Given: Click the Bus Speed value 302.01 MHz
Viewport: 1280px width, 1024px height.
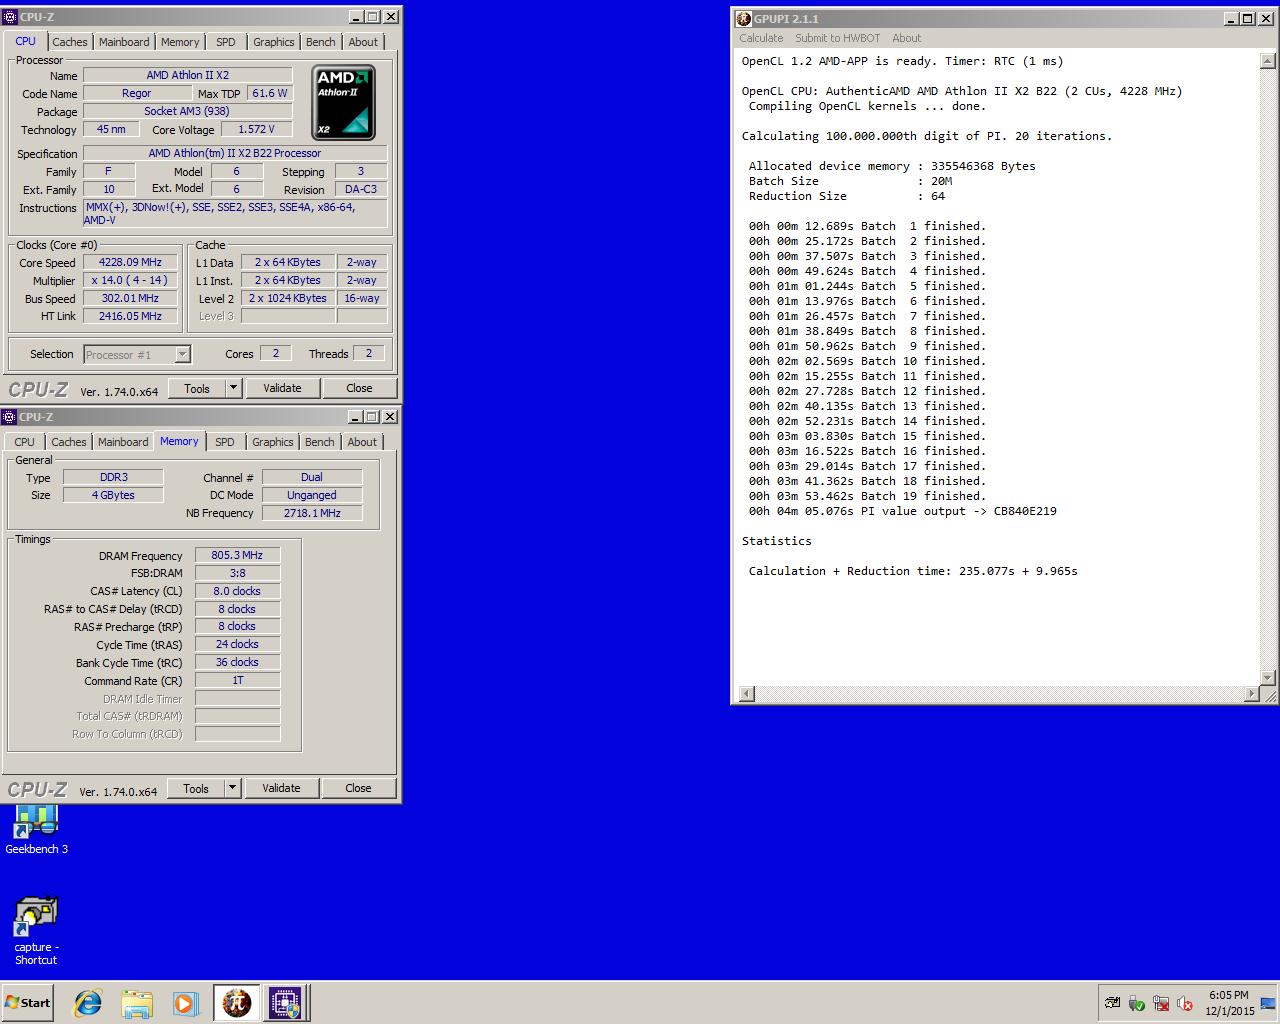Looking at the screenshot, I should tap(130, 298).
